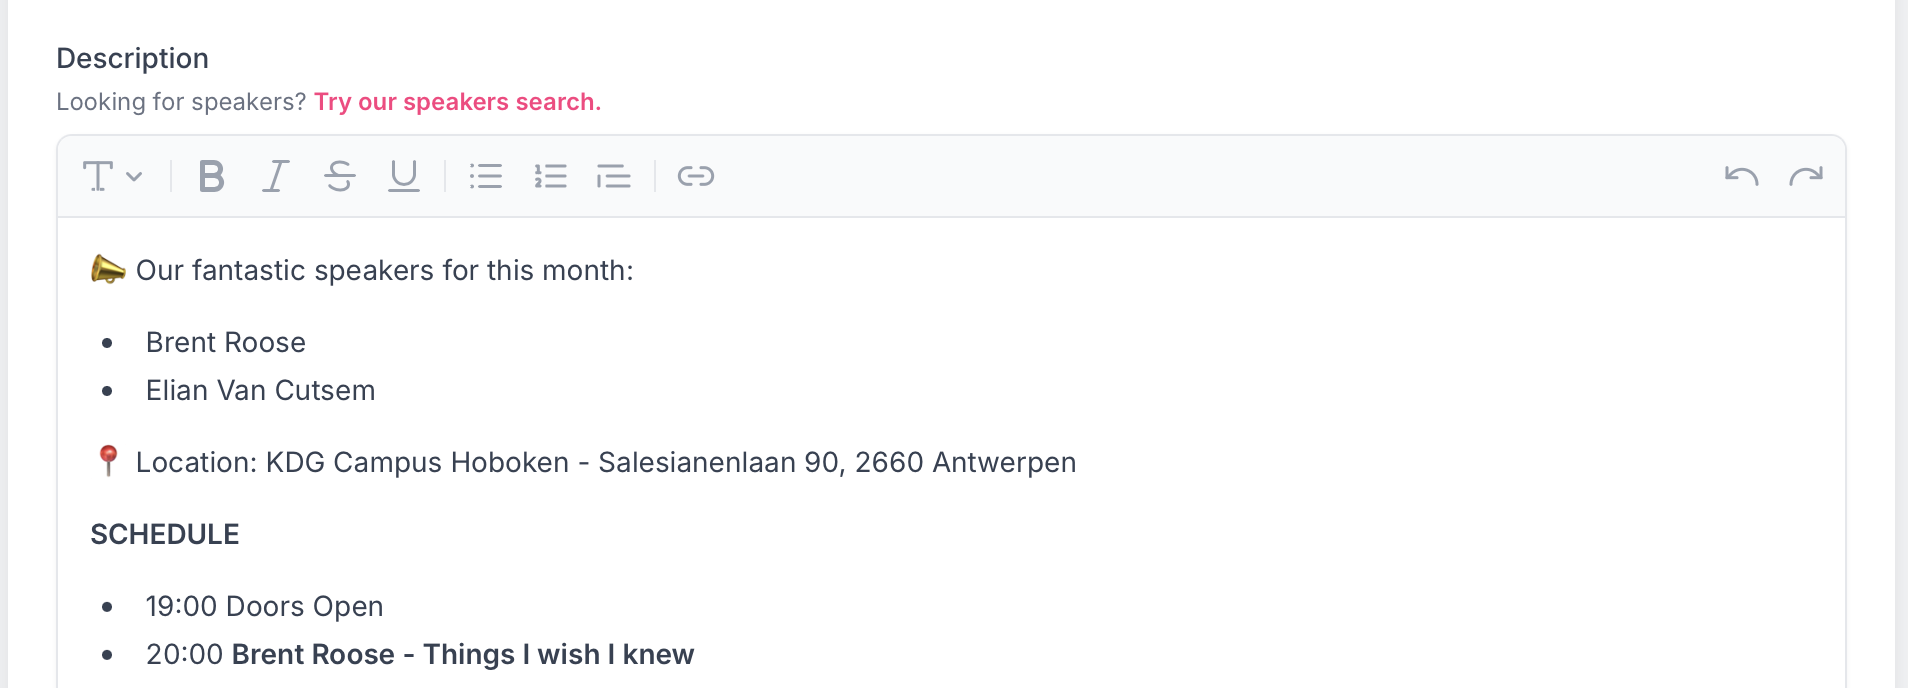Image resolution: width=1908 pixels, height=688 pixels.
Task: Toggle underline formatting
Action: 404,177
